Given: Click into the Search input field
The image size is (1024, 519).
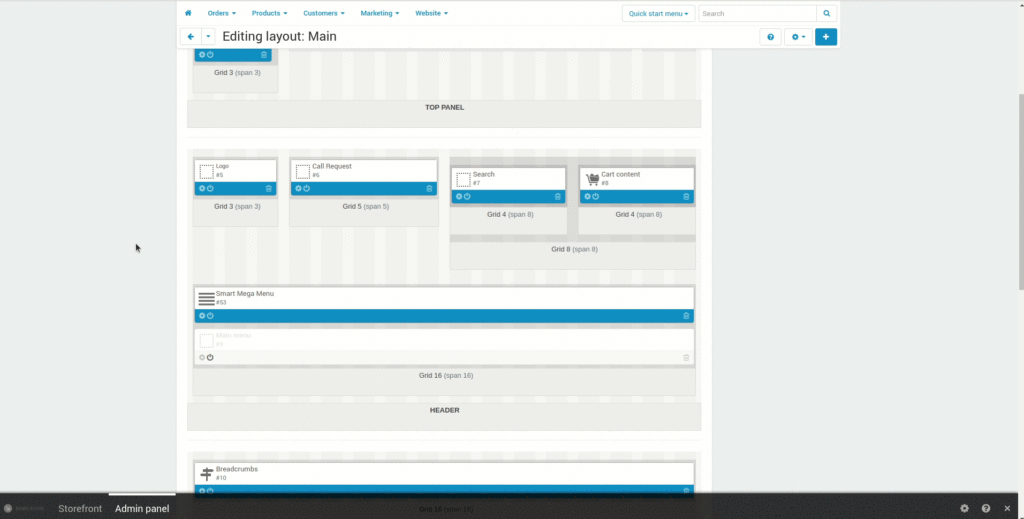Looking at the screenshot, I should [x=757, y=14].
